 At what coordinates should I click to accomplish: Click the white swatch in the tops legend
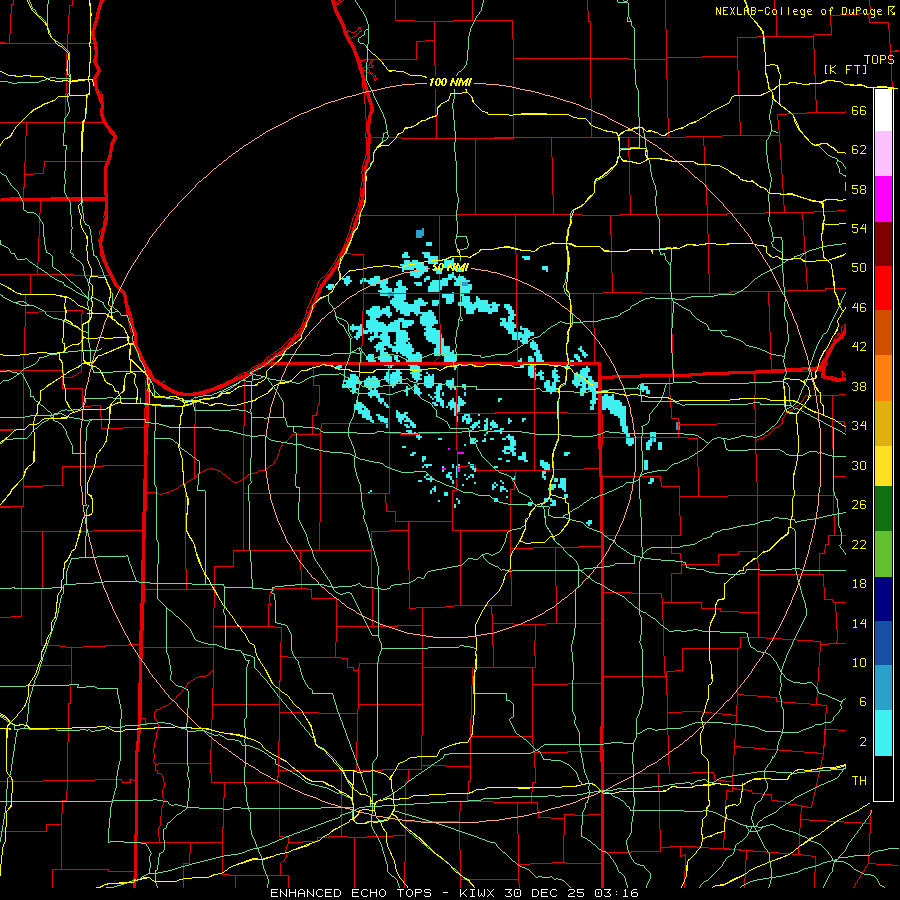coord(883,110)
